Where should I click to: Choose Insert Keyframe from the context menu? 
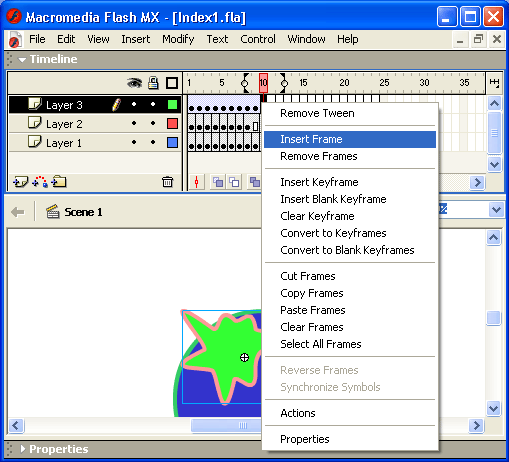click(319, 182)
